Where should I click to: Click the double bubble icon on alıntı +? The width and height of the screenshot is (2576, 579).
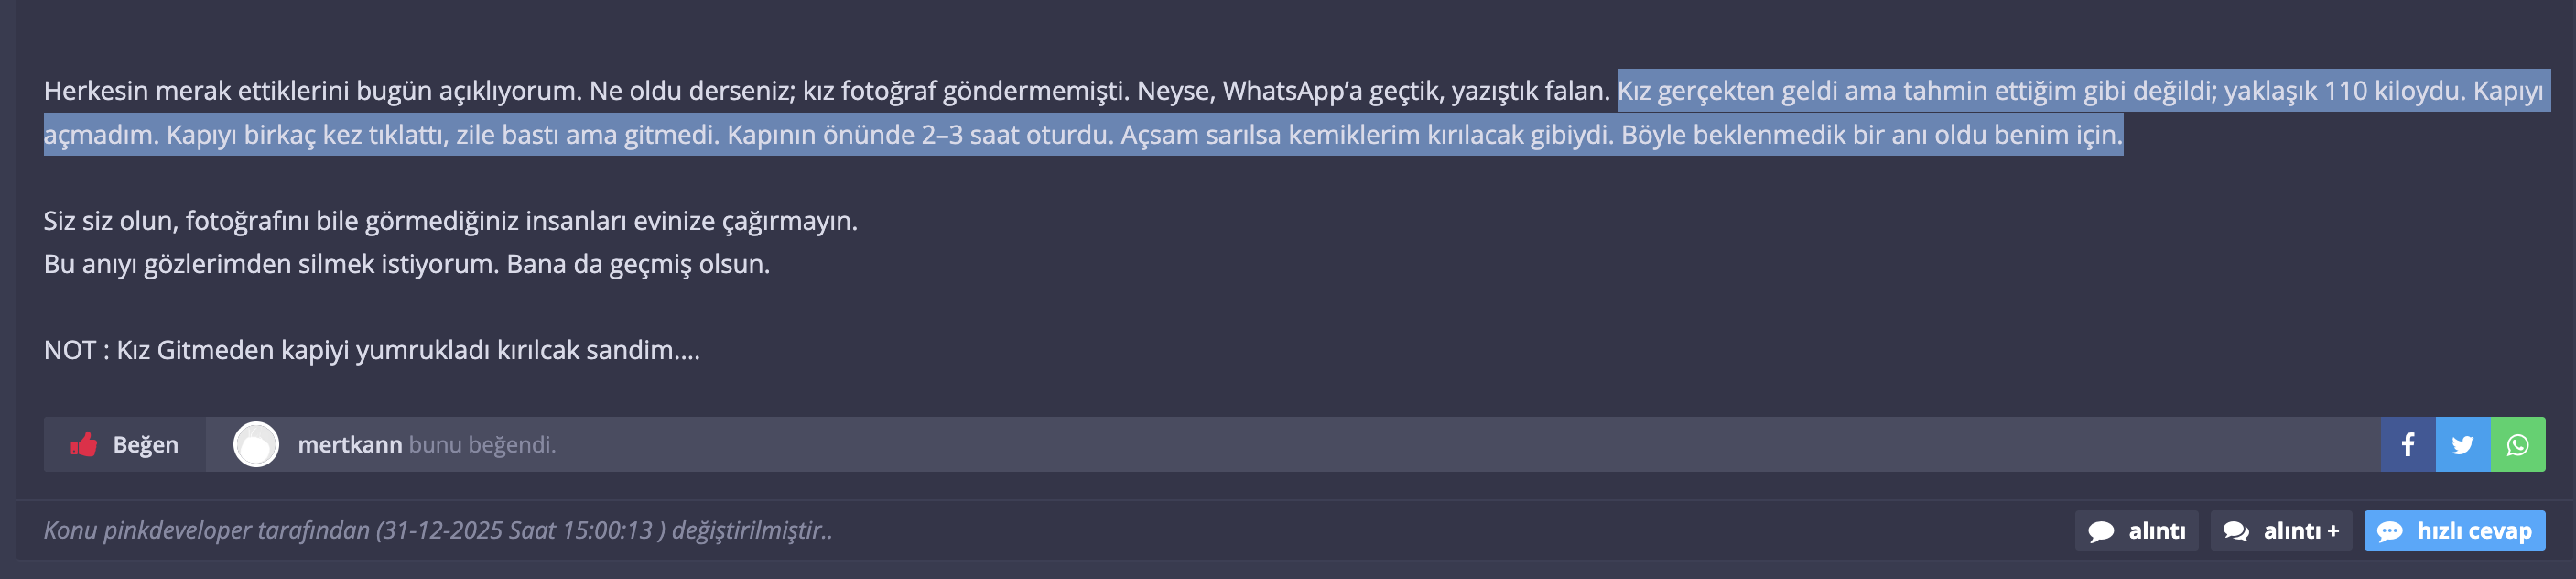[2236, 531]
